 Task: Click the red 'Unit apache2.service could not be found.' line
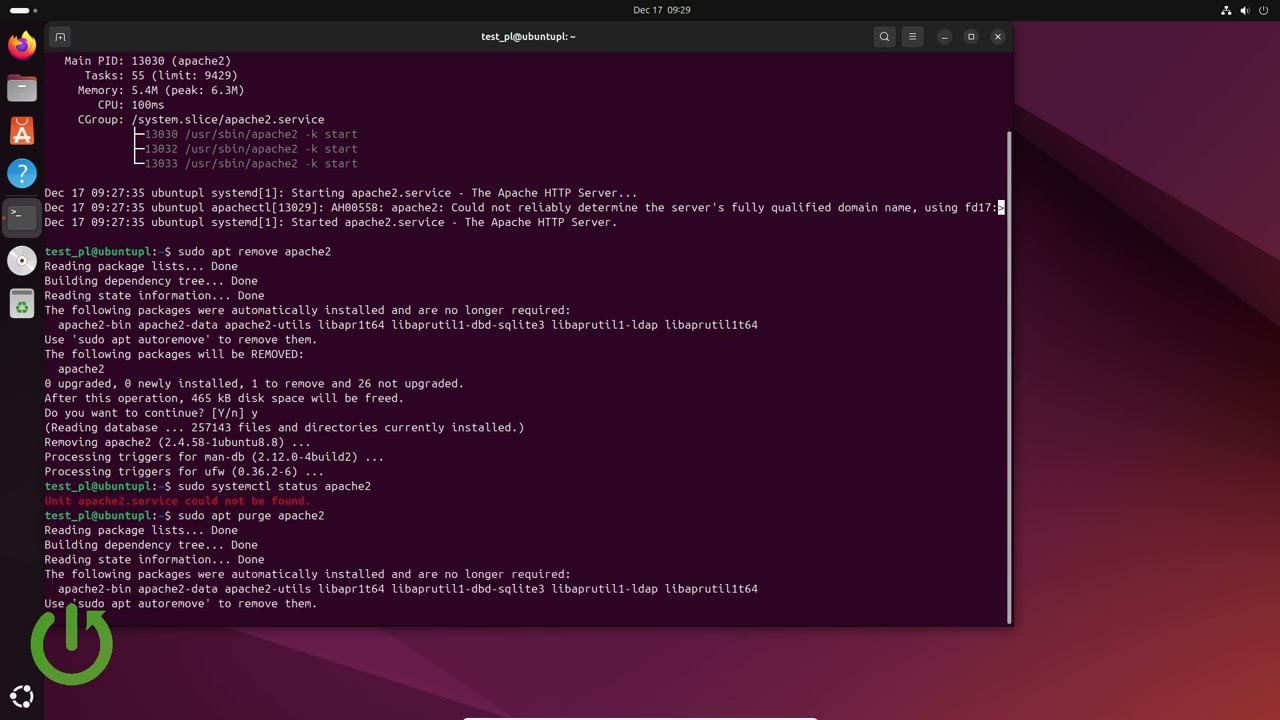tap(178, 501)
